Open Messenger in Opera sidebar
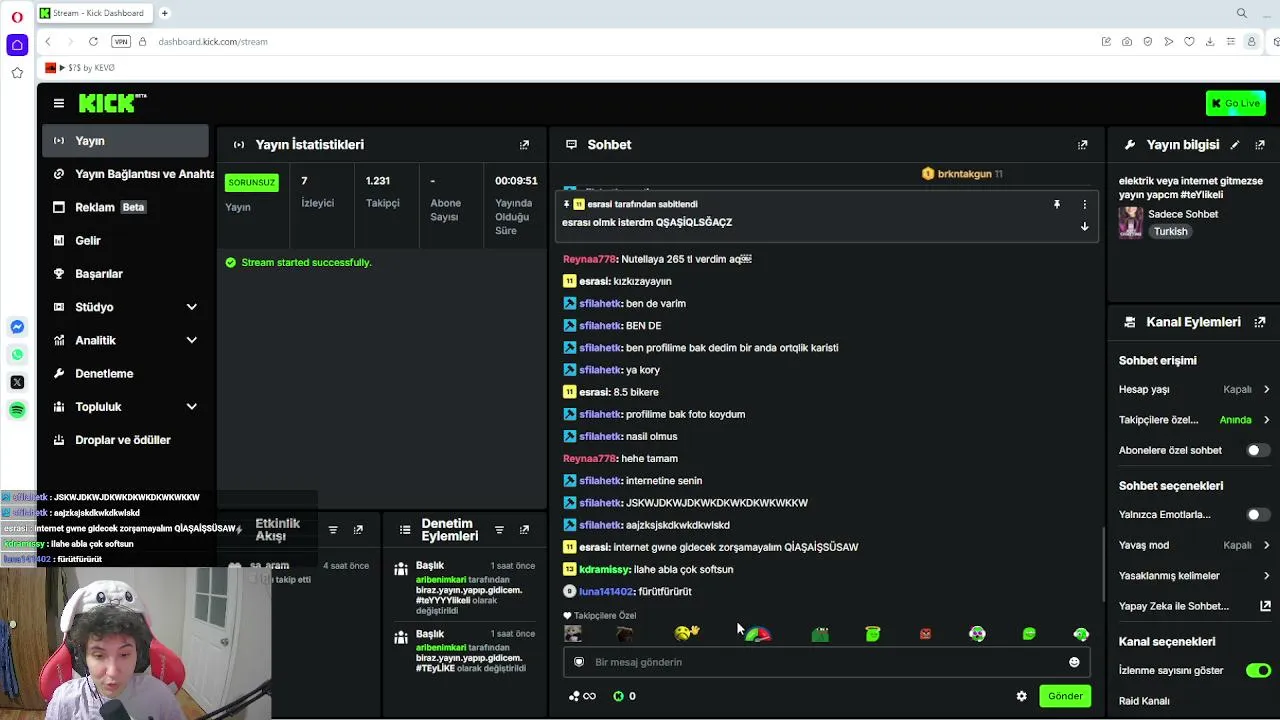This screenshot has height=720, width=1280. (x=17, y=327)
